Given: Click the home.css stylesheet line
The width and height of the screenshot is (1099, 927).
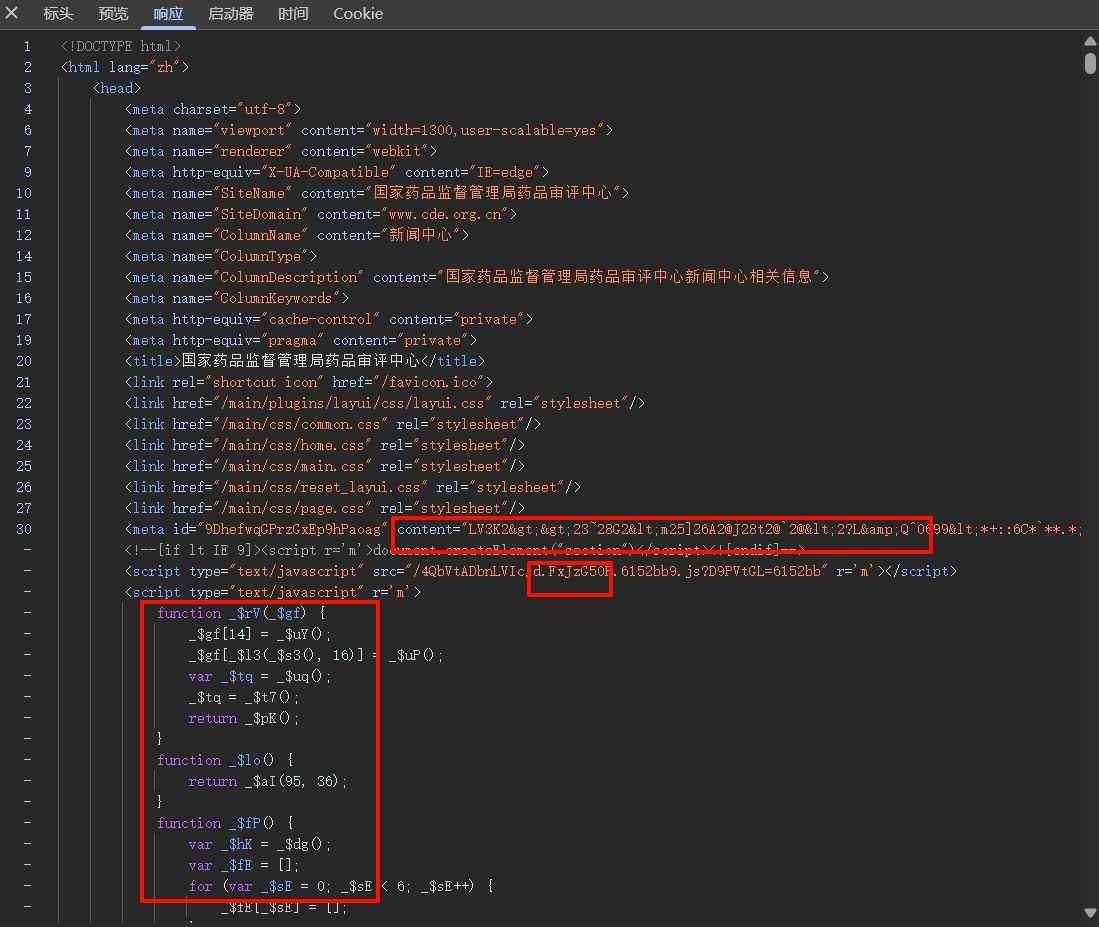Looking at the screenshot, I should 325,446.
